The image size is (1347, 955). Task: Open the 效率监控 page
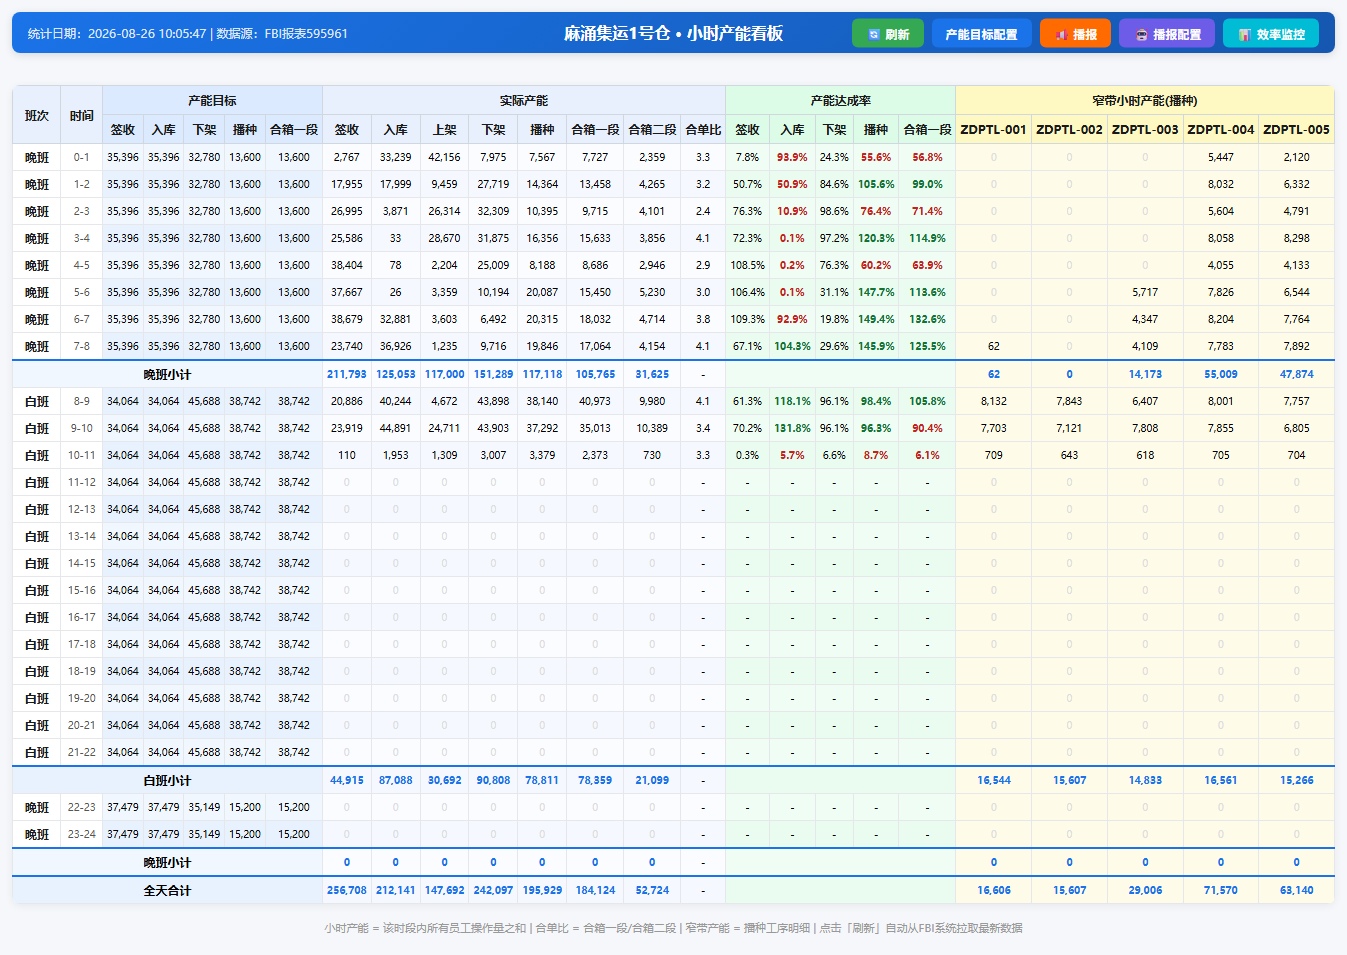pyautogui.click(x=1271, y=34)
